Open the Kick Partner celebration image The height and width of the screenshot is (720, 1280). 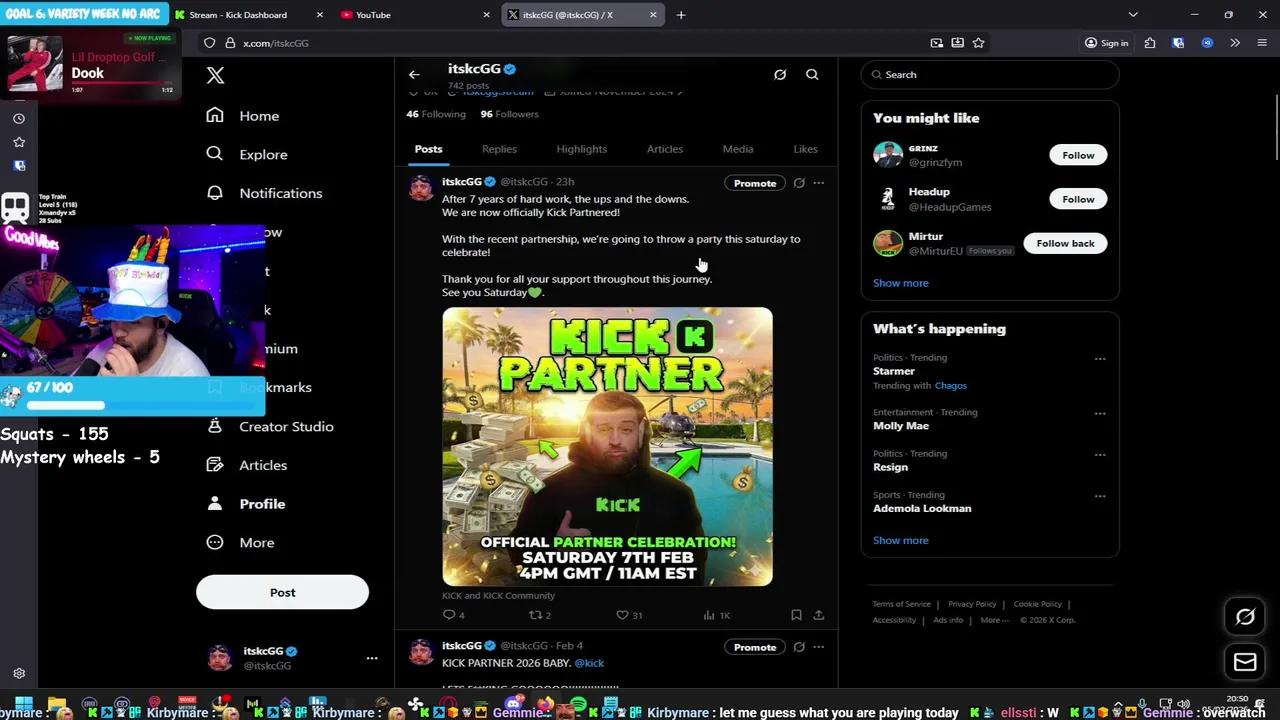[x=607, y=447]
